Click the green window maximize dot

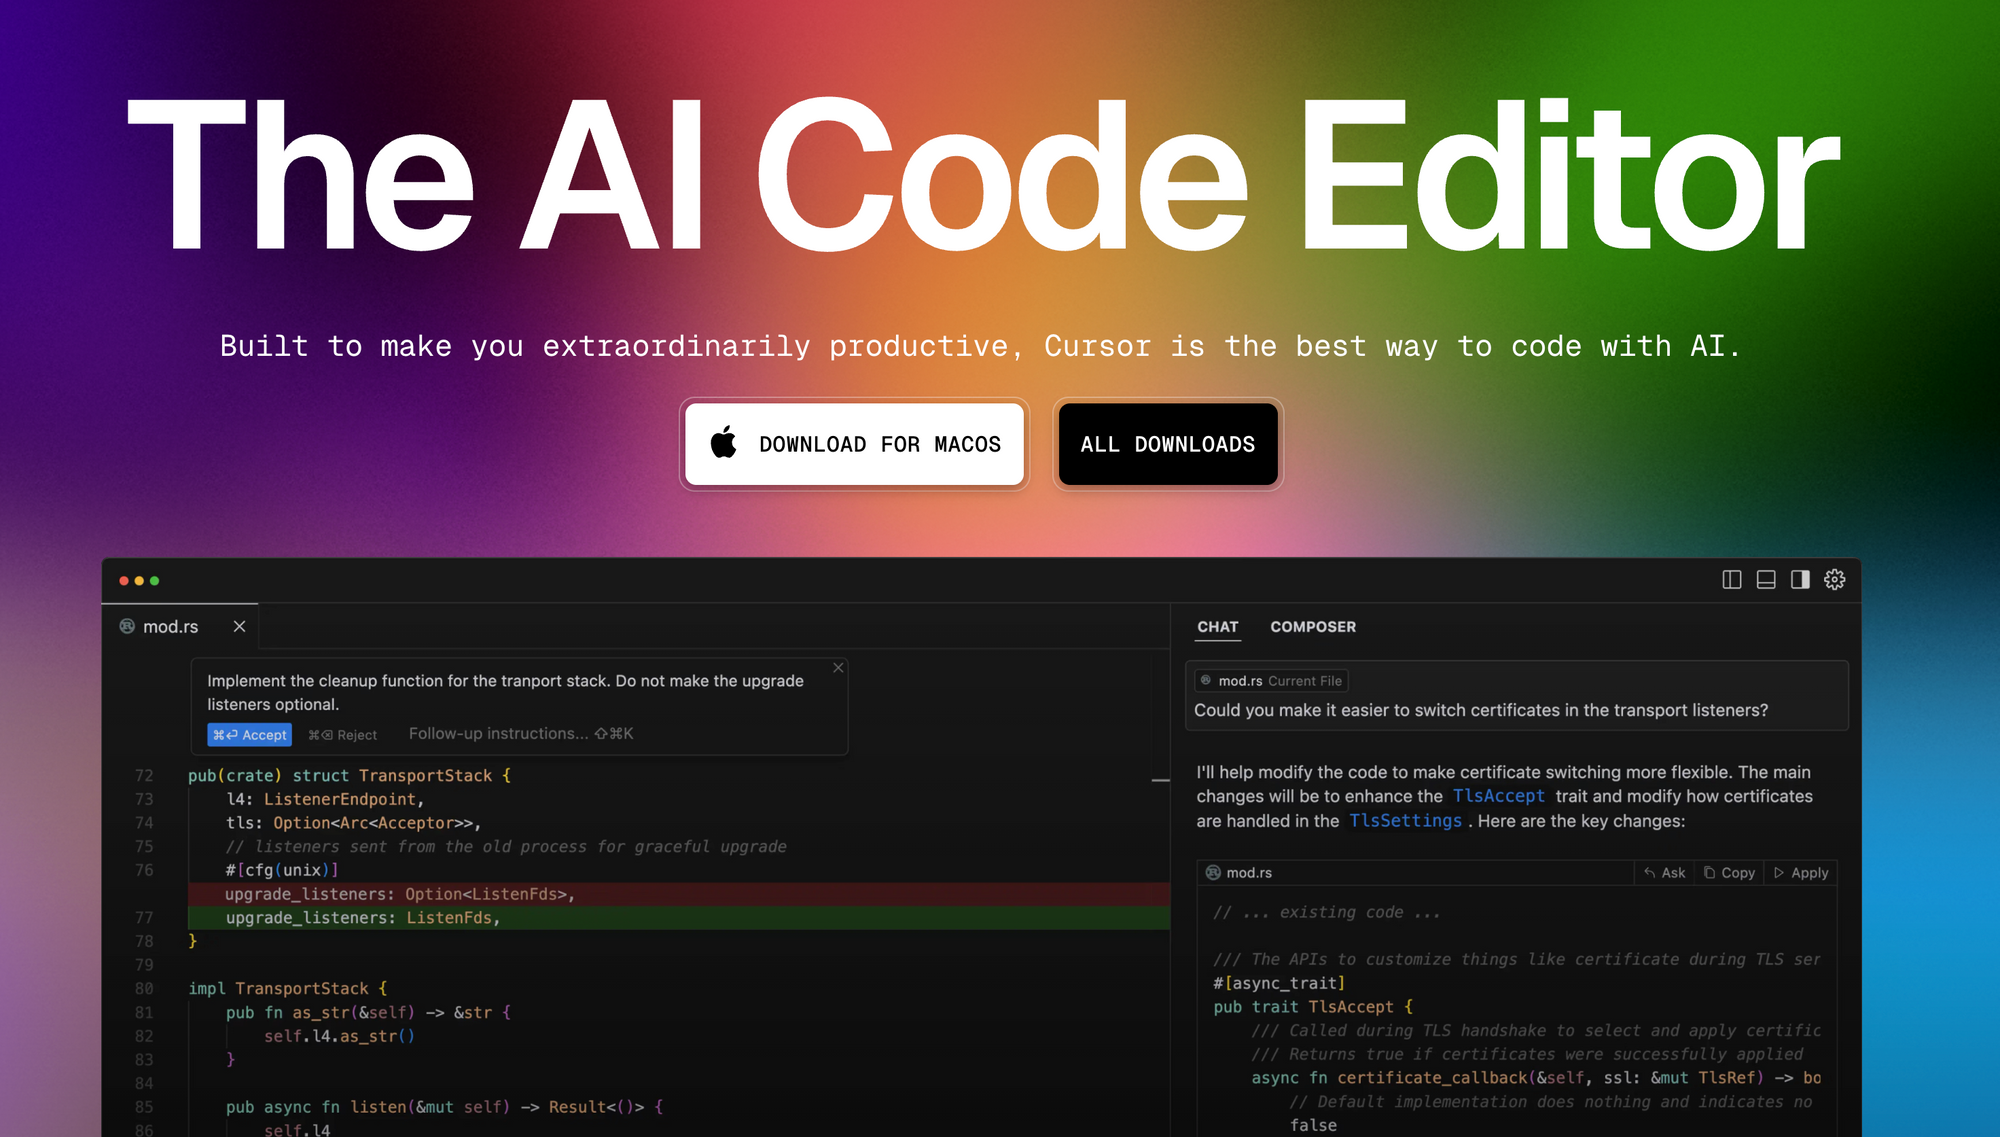pos(154,581)
